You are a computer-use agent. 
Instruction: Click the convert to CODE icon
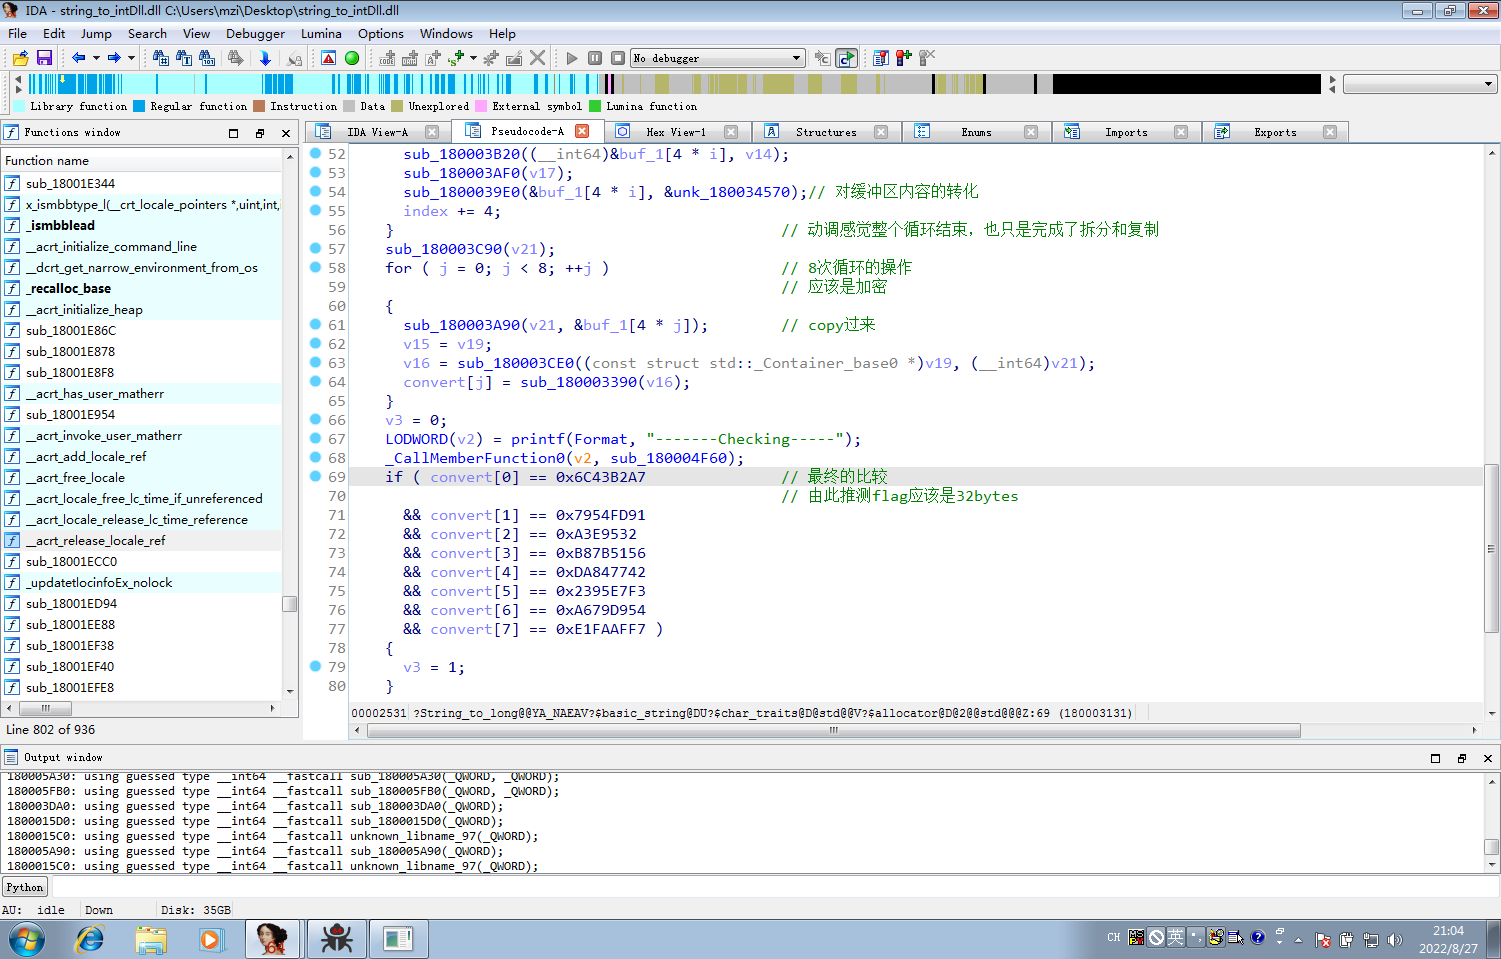click(387, 58)
